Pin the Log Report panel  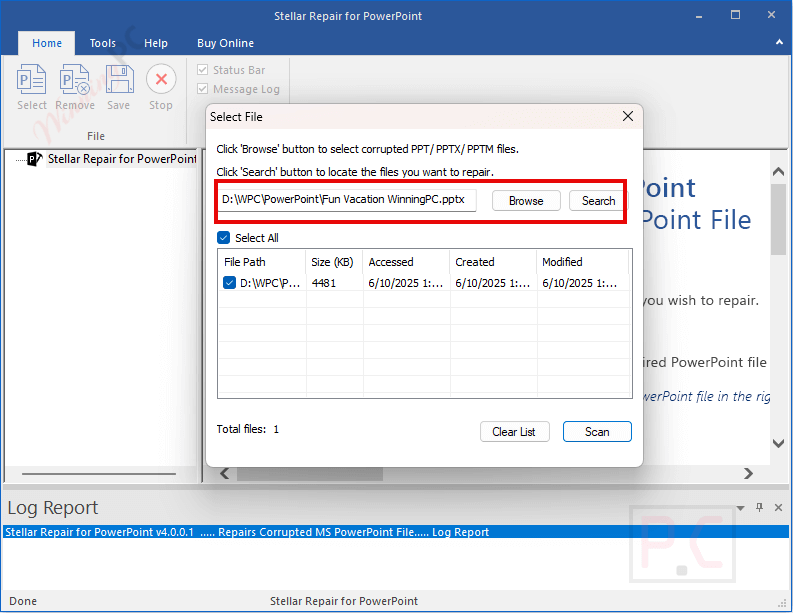point(759,507)
